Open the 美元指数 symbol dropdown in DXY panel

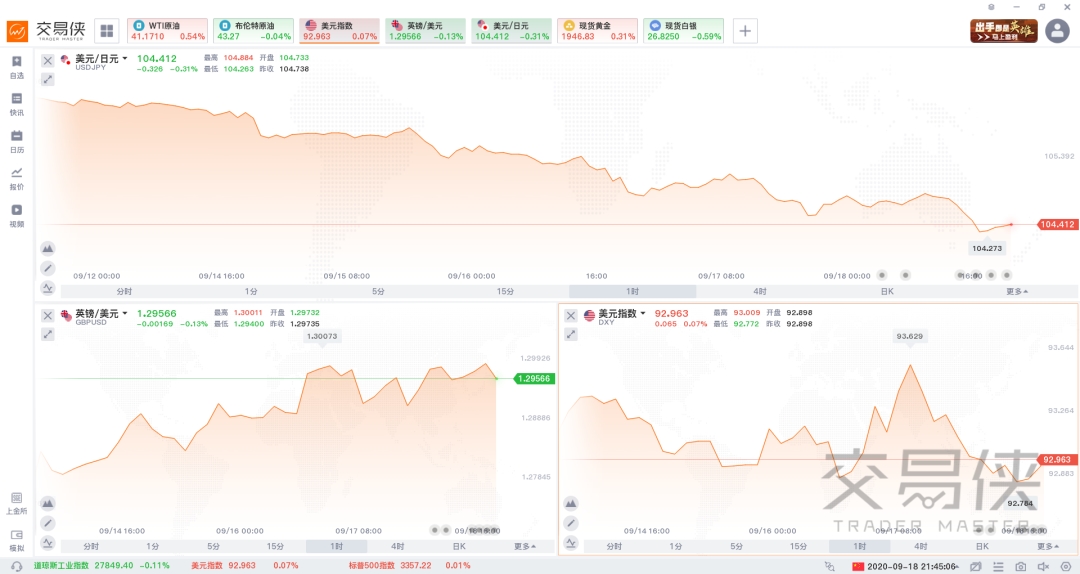click(x=643, y=314)
